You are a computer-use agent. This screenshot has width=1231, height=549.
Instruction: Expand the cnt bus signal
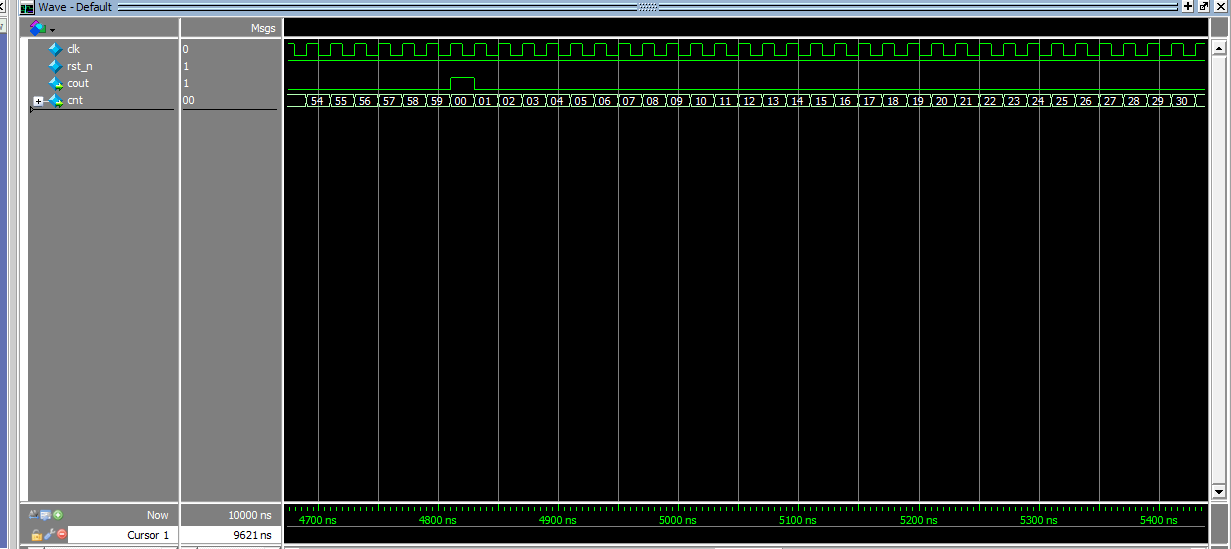(x=38, y=101)
